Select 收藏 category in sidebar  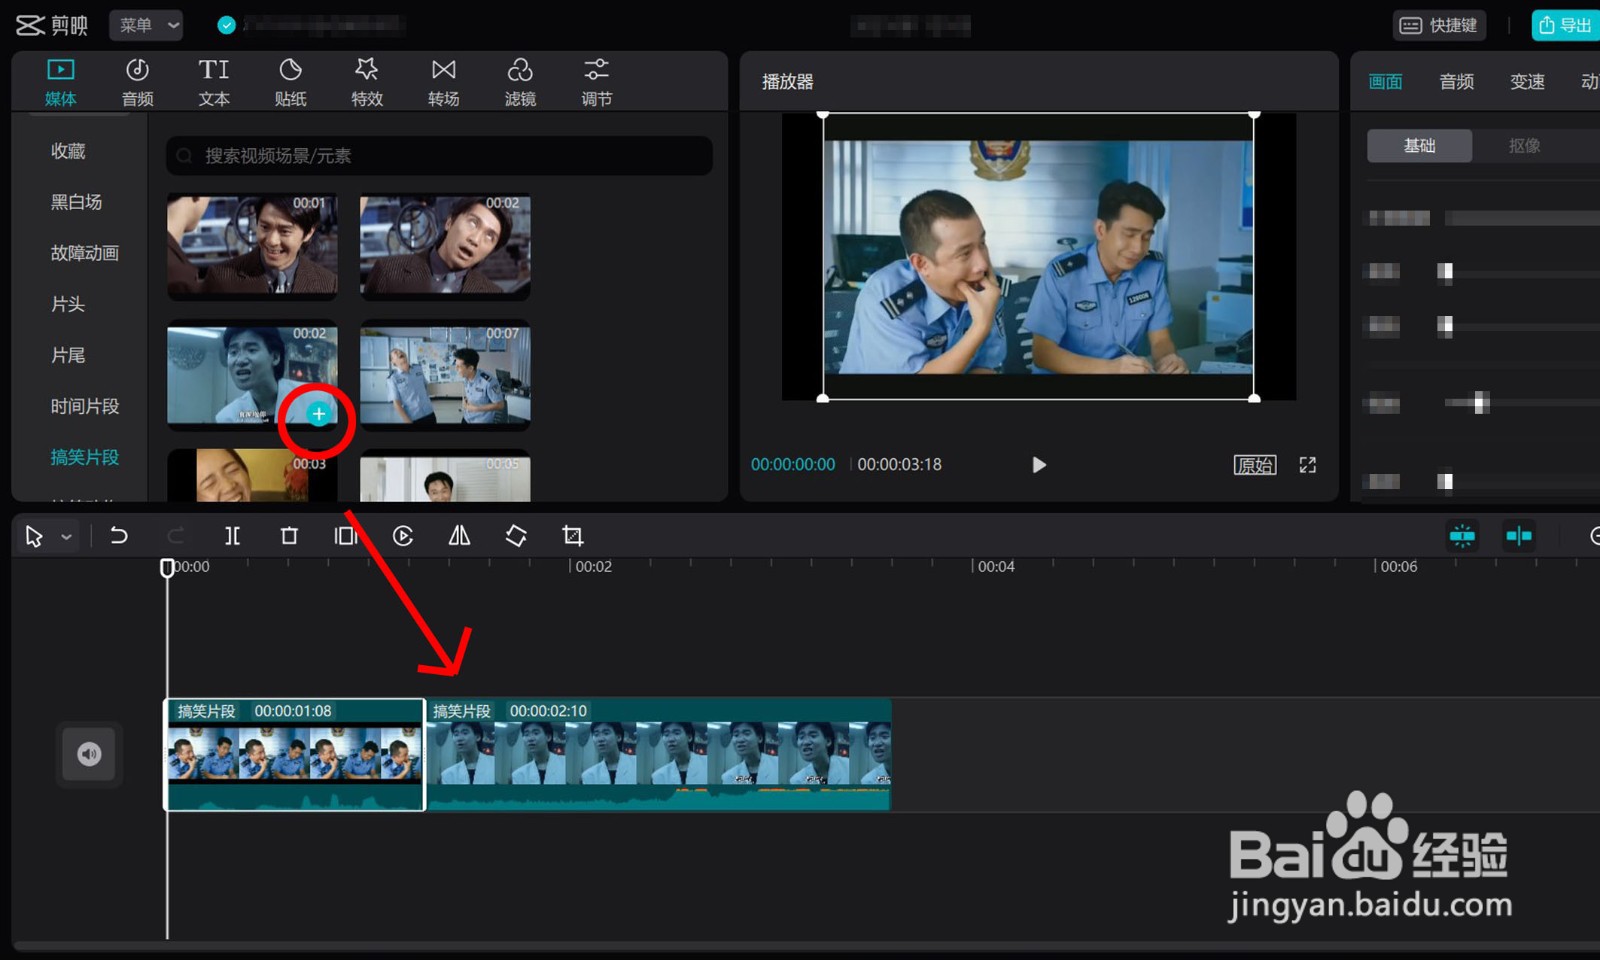coord(68,151)
